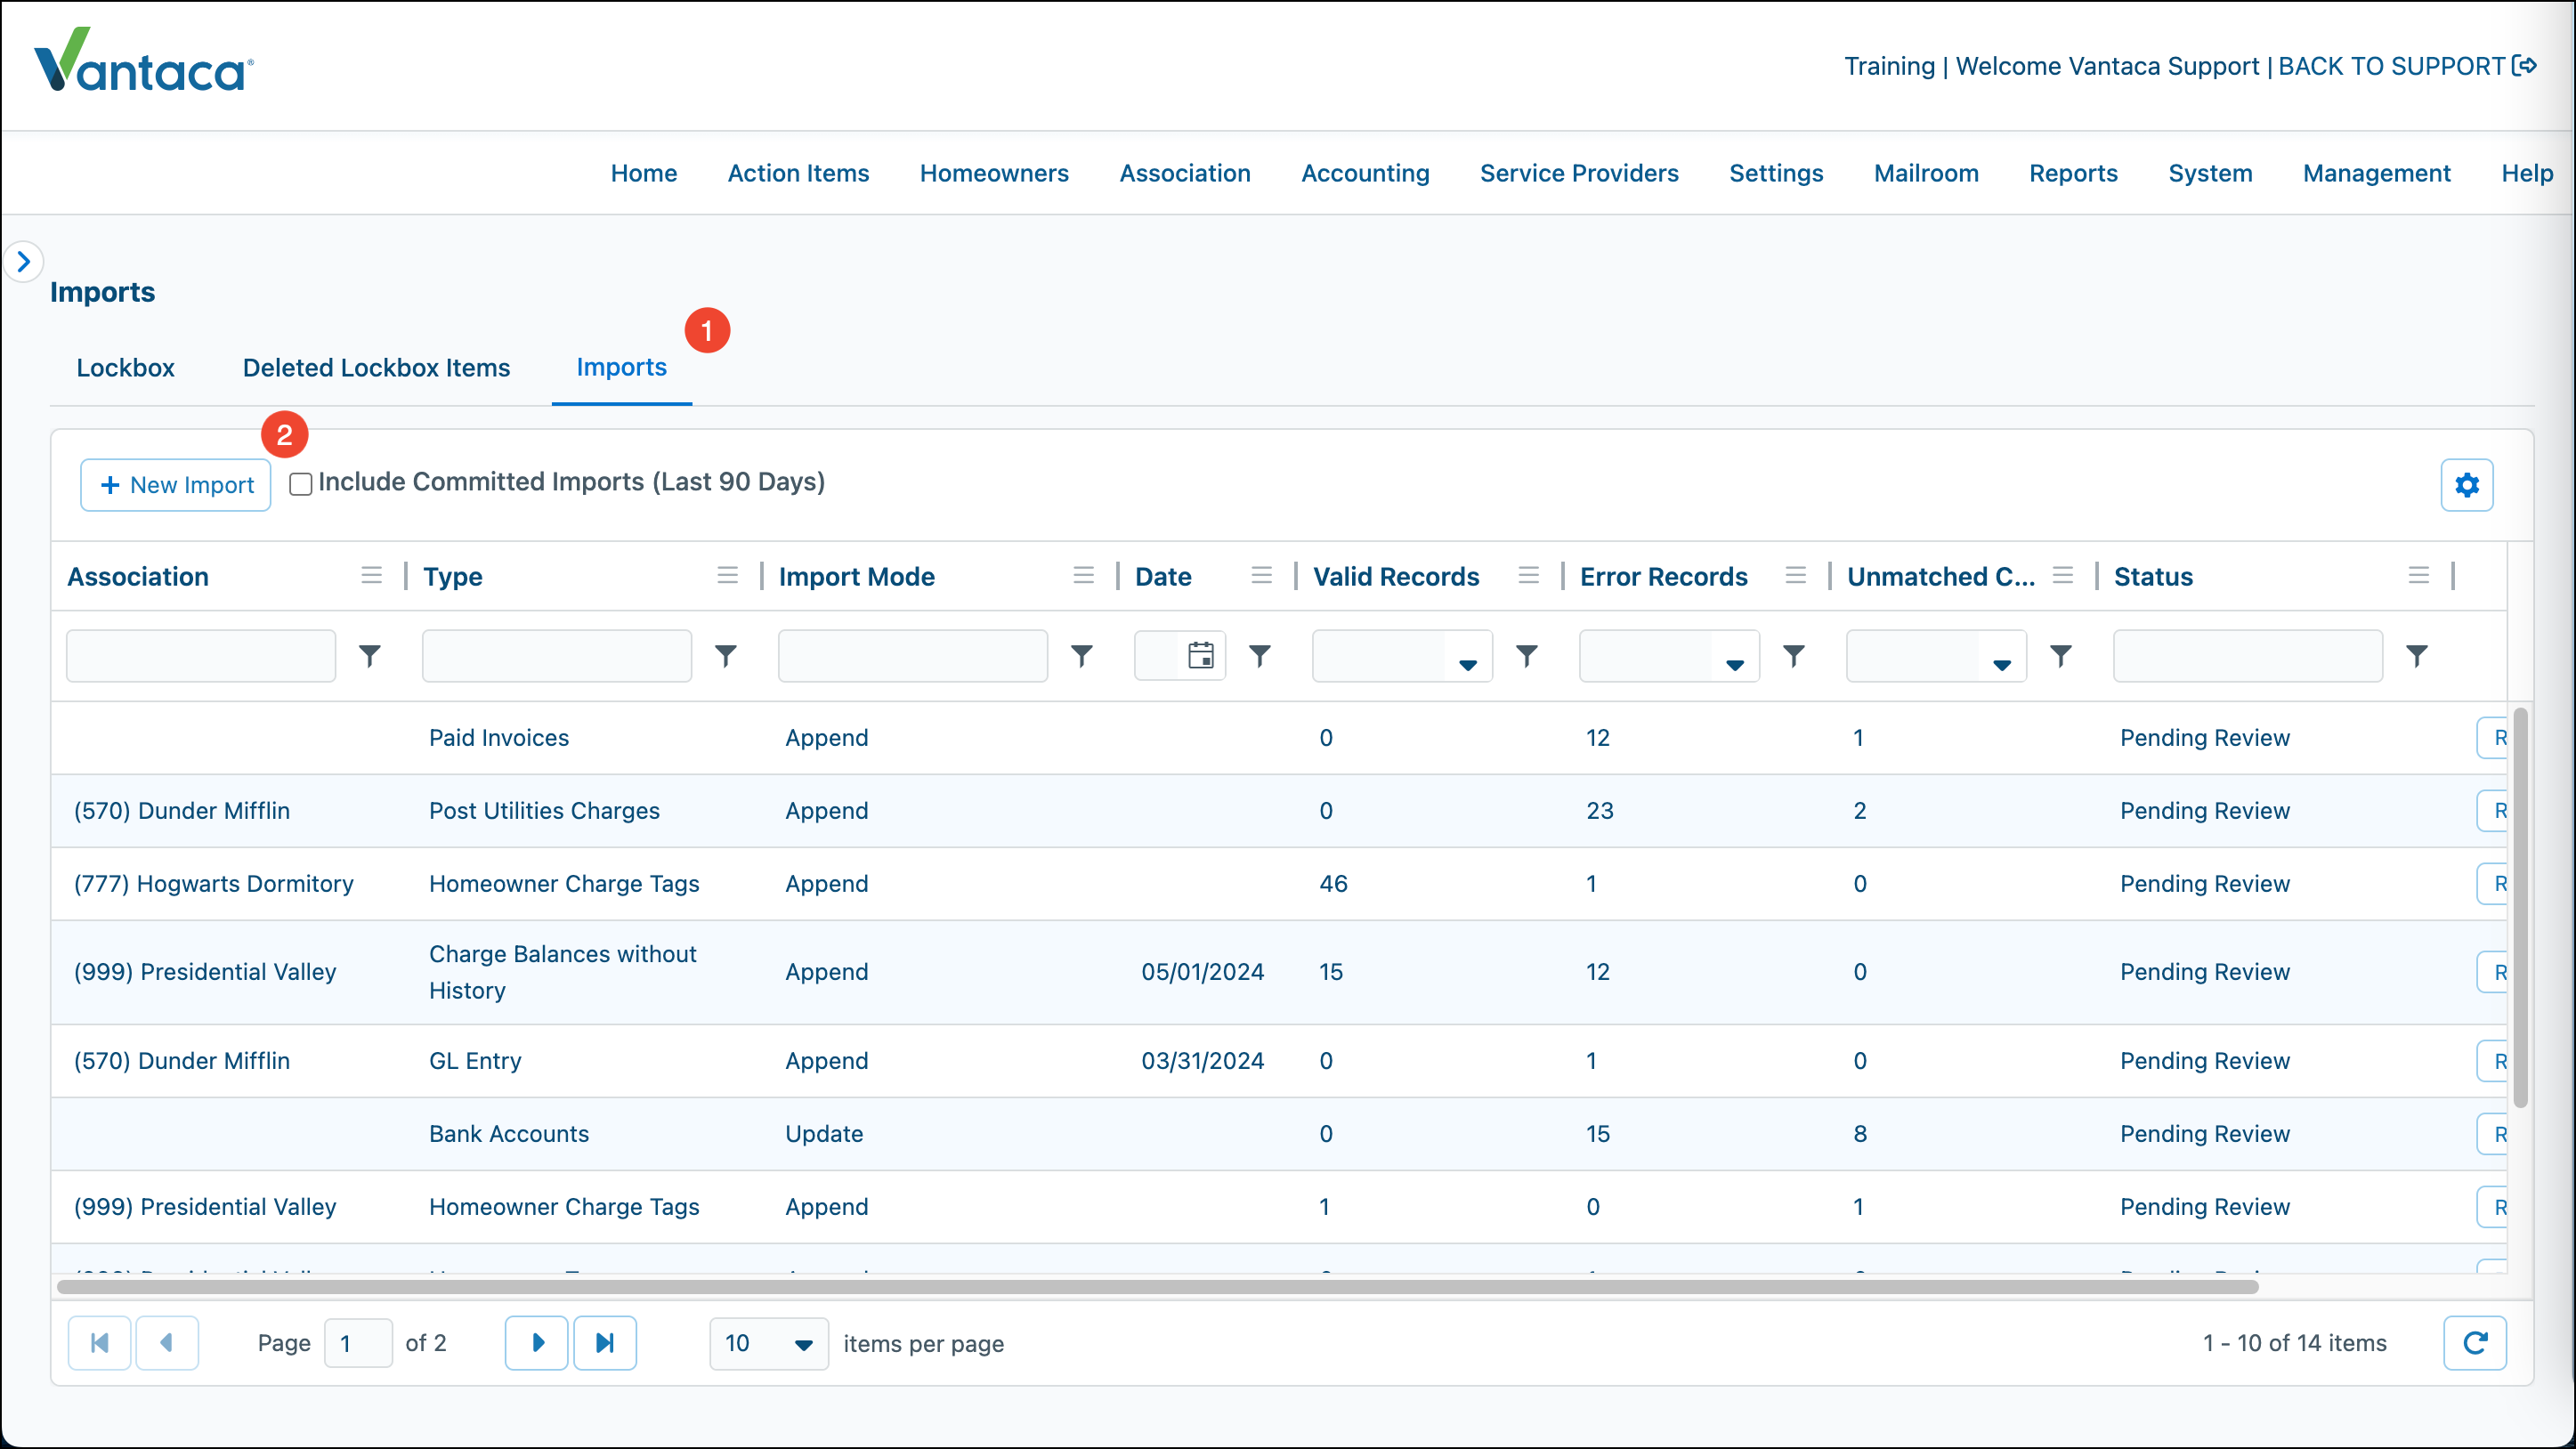The width and height of the screenshot is (2576, 1449).
Task: Open the Action Items menu
Action: [x=798, y=173]
